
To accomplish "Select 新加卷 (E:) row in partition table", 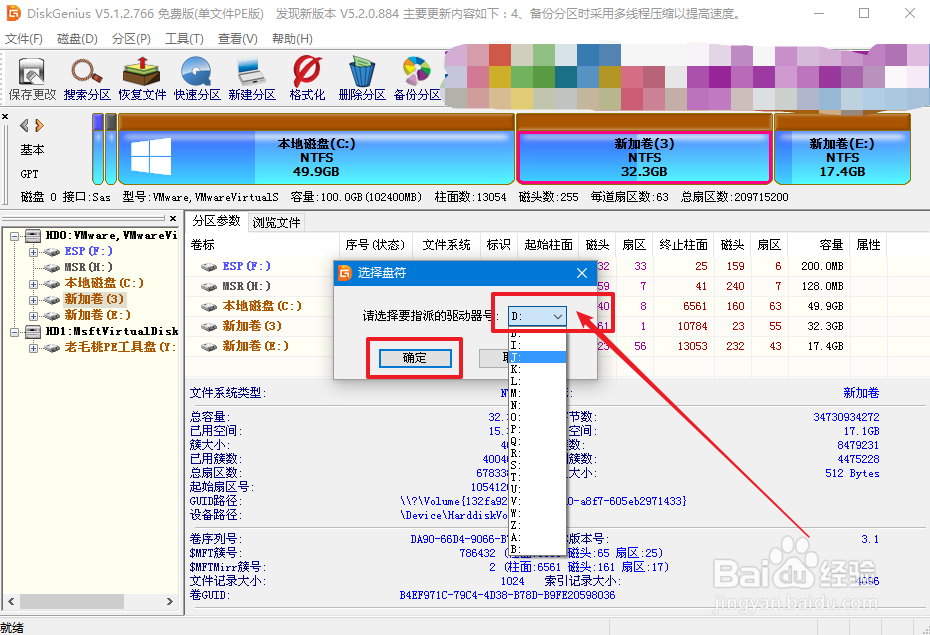I will [x=255, y=346].
